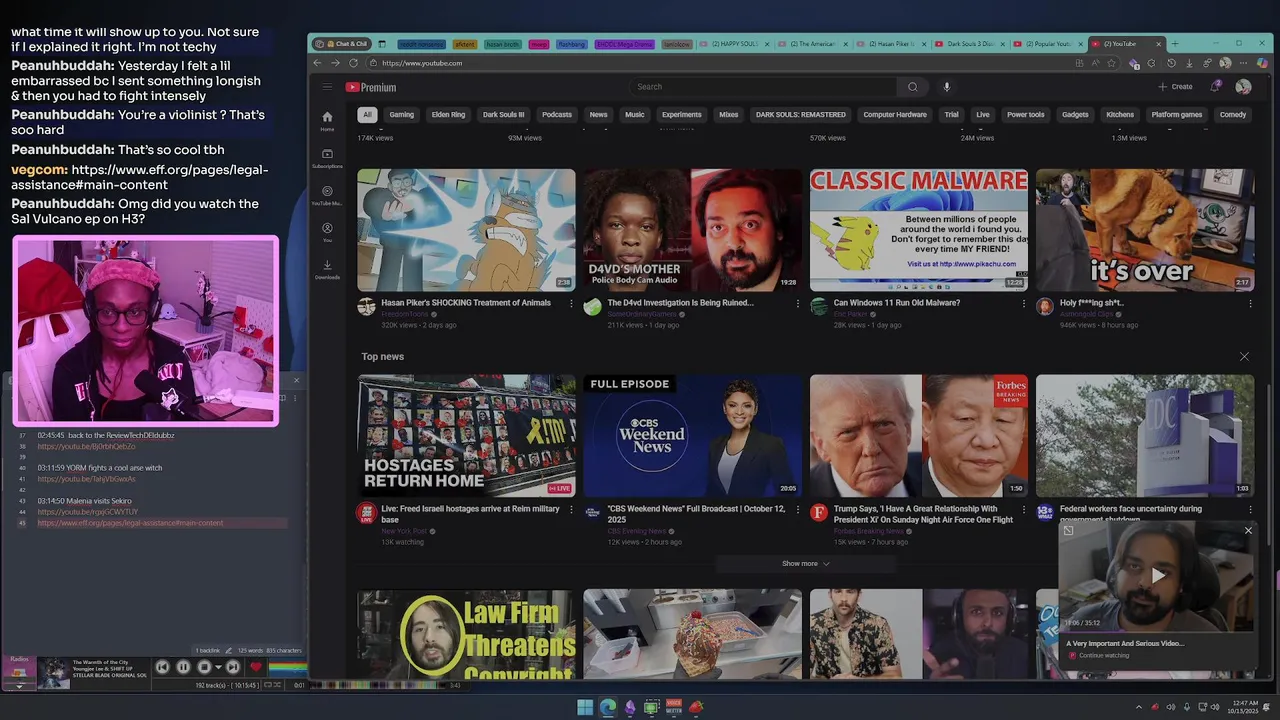Select the Gaming filter chip
Viewport: 1280px width, 720px height.
click(x=401, y=115)
